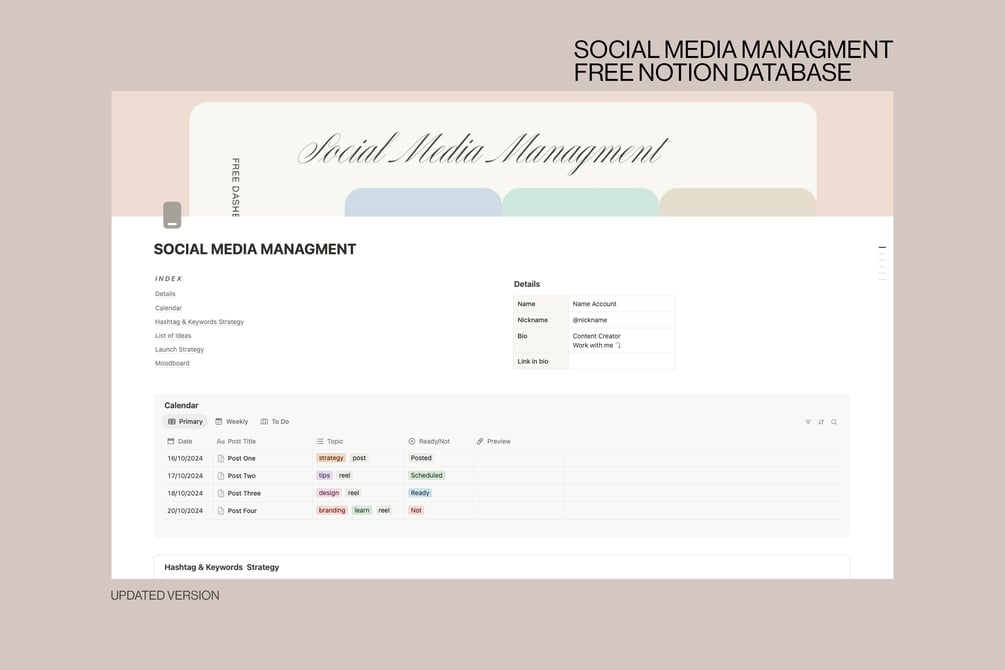Click the Nickname label cell in Details
Screen dimensions: 1005x670
click(x=541, y=320)
